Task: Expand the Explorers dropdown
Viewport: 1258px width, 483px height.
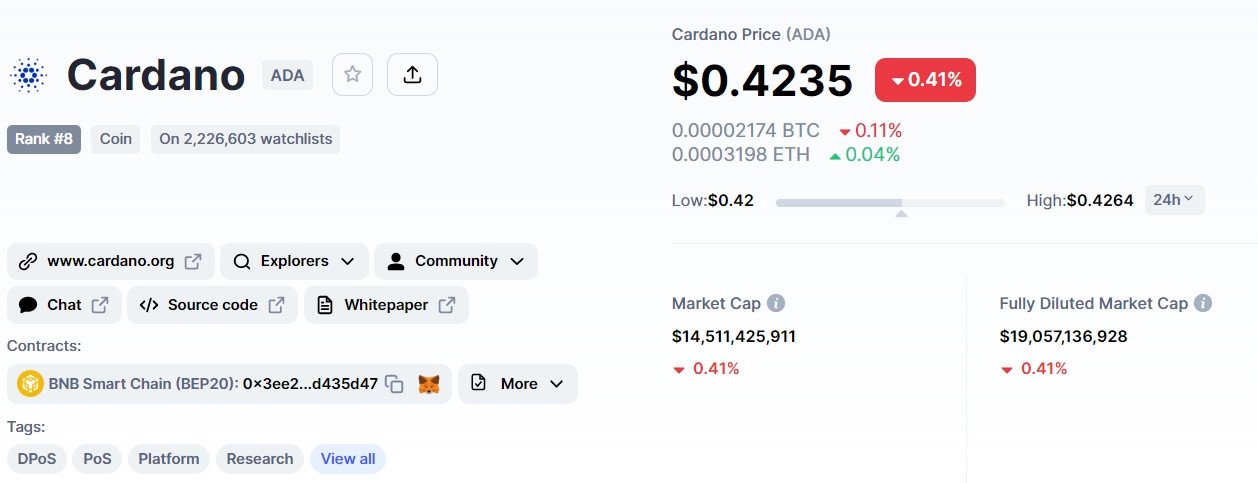Action: coord(294,261)
